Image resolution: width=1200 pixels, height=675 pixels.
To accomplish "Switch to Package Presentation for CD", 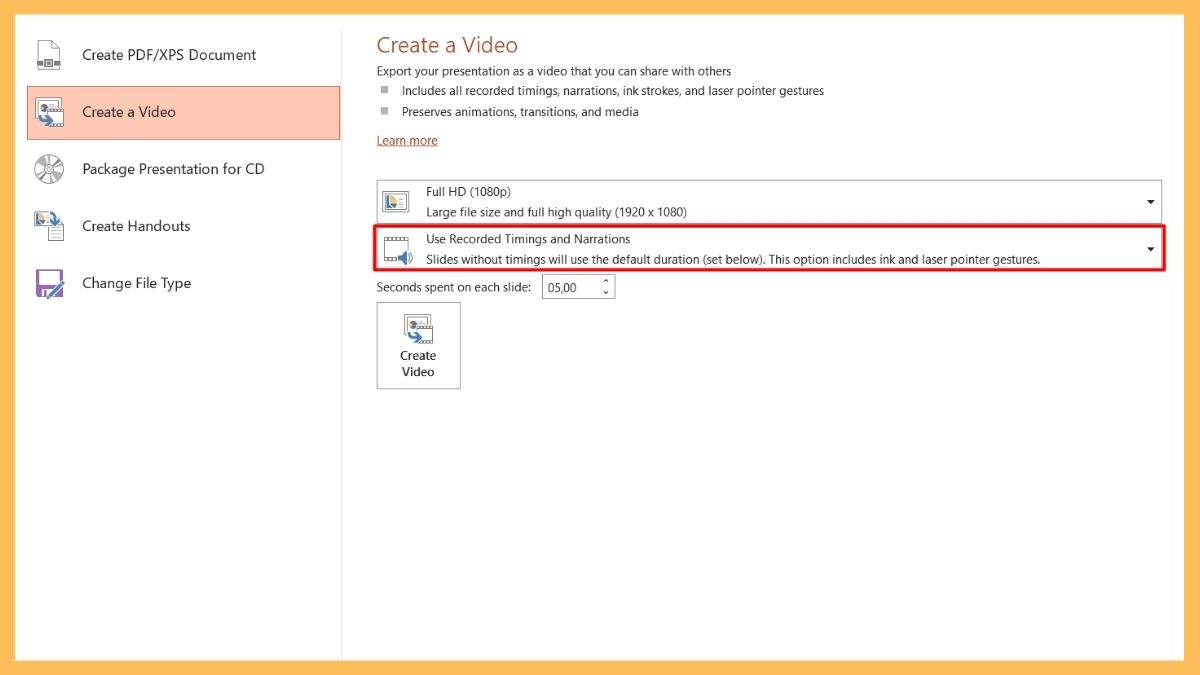I will click(x=172, y=168).
